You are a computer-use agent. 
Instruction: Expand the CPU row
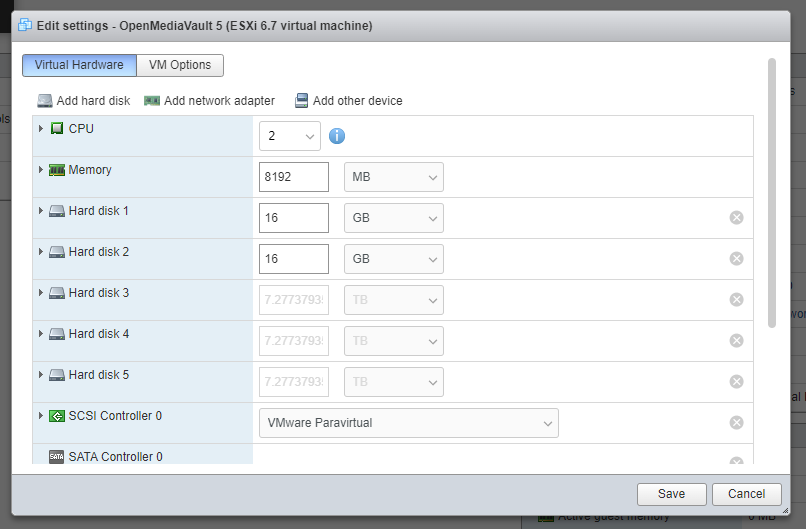[41, 129]
